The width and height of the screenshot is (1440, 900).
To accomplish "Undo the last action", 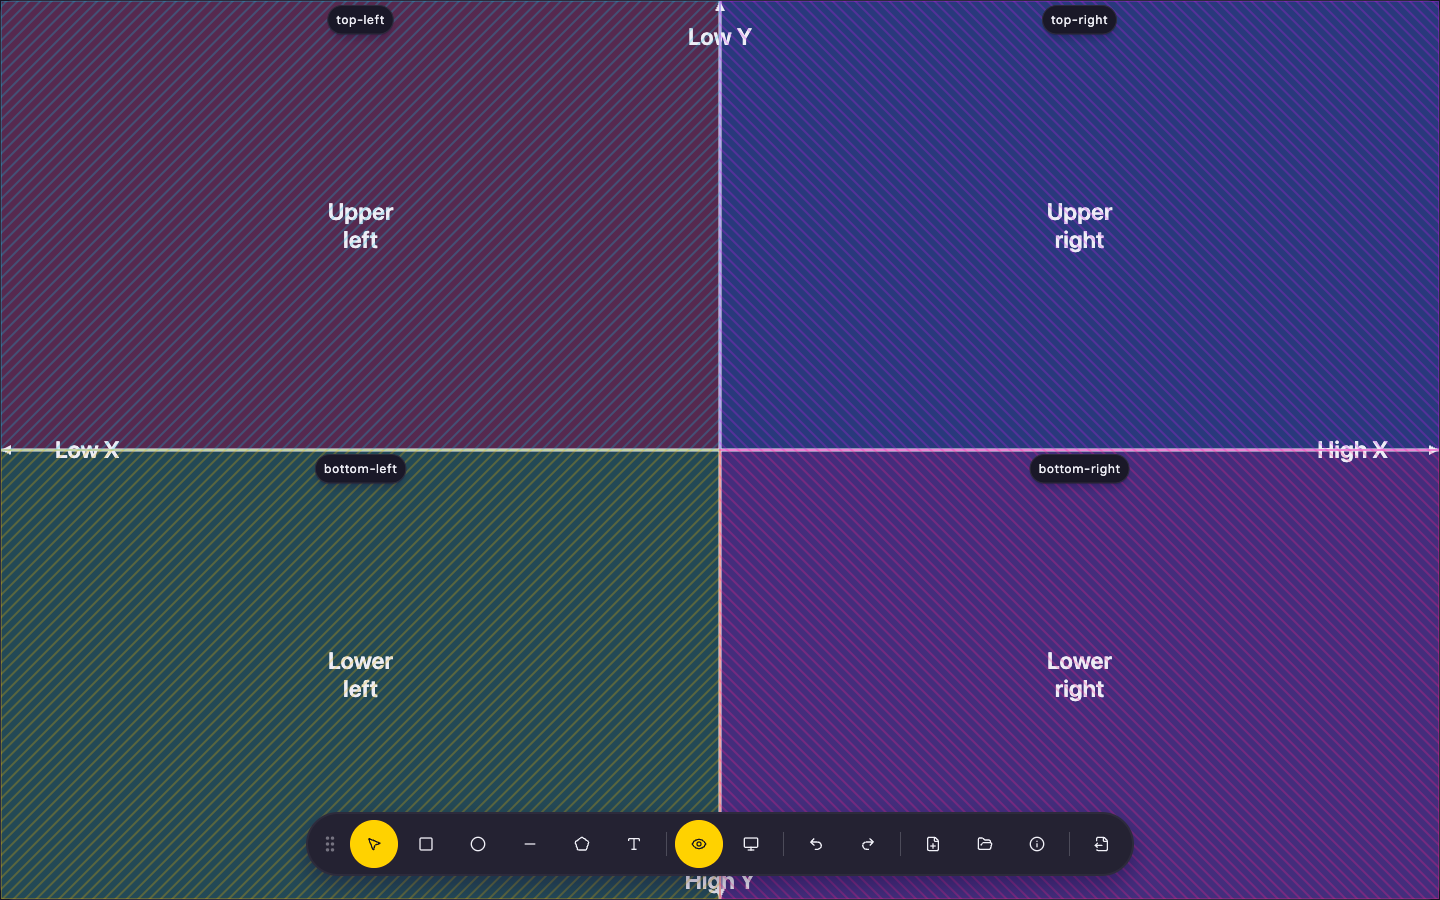I will coord(816,844).
